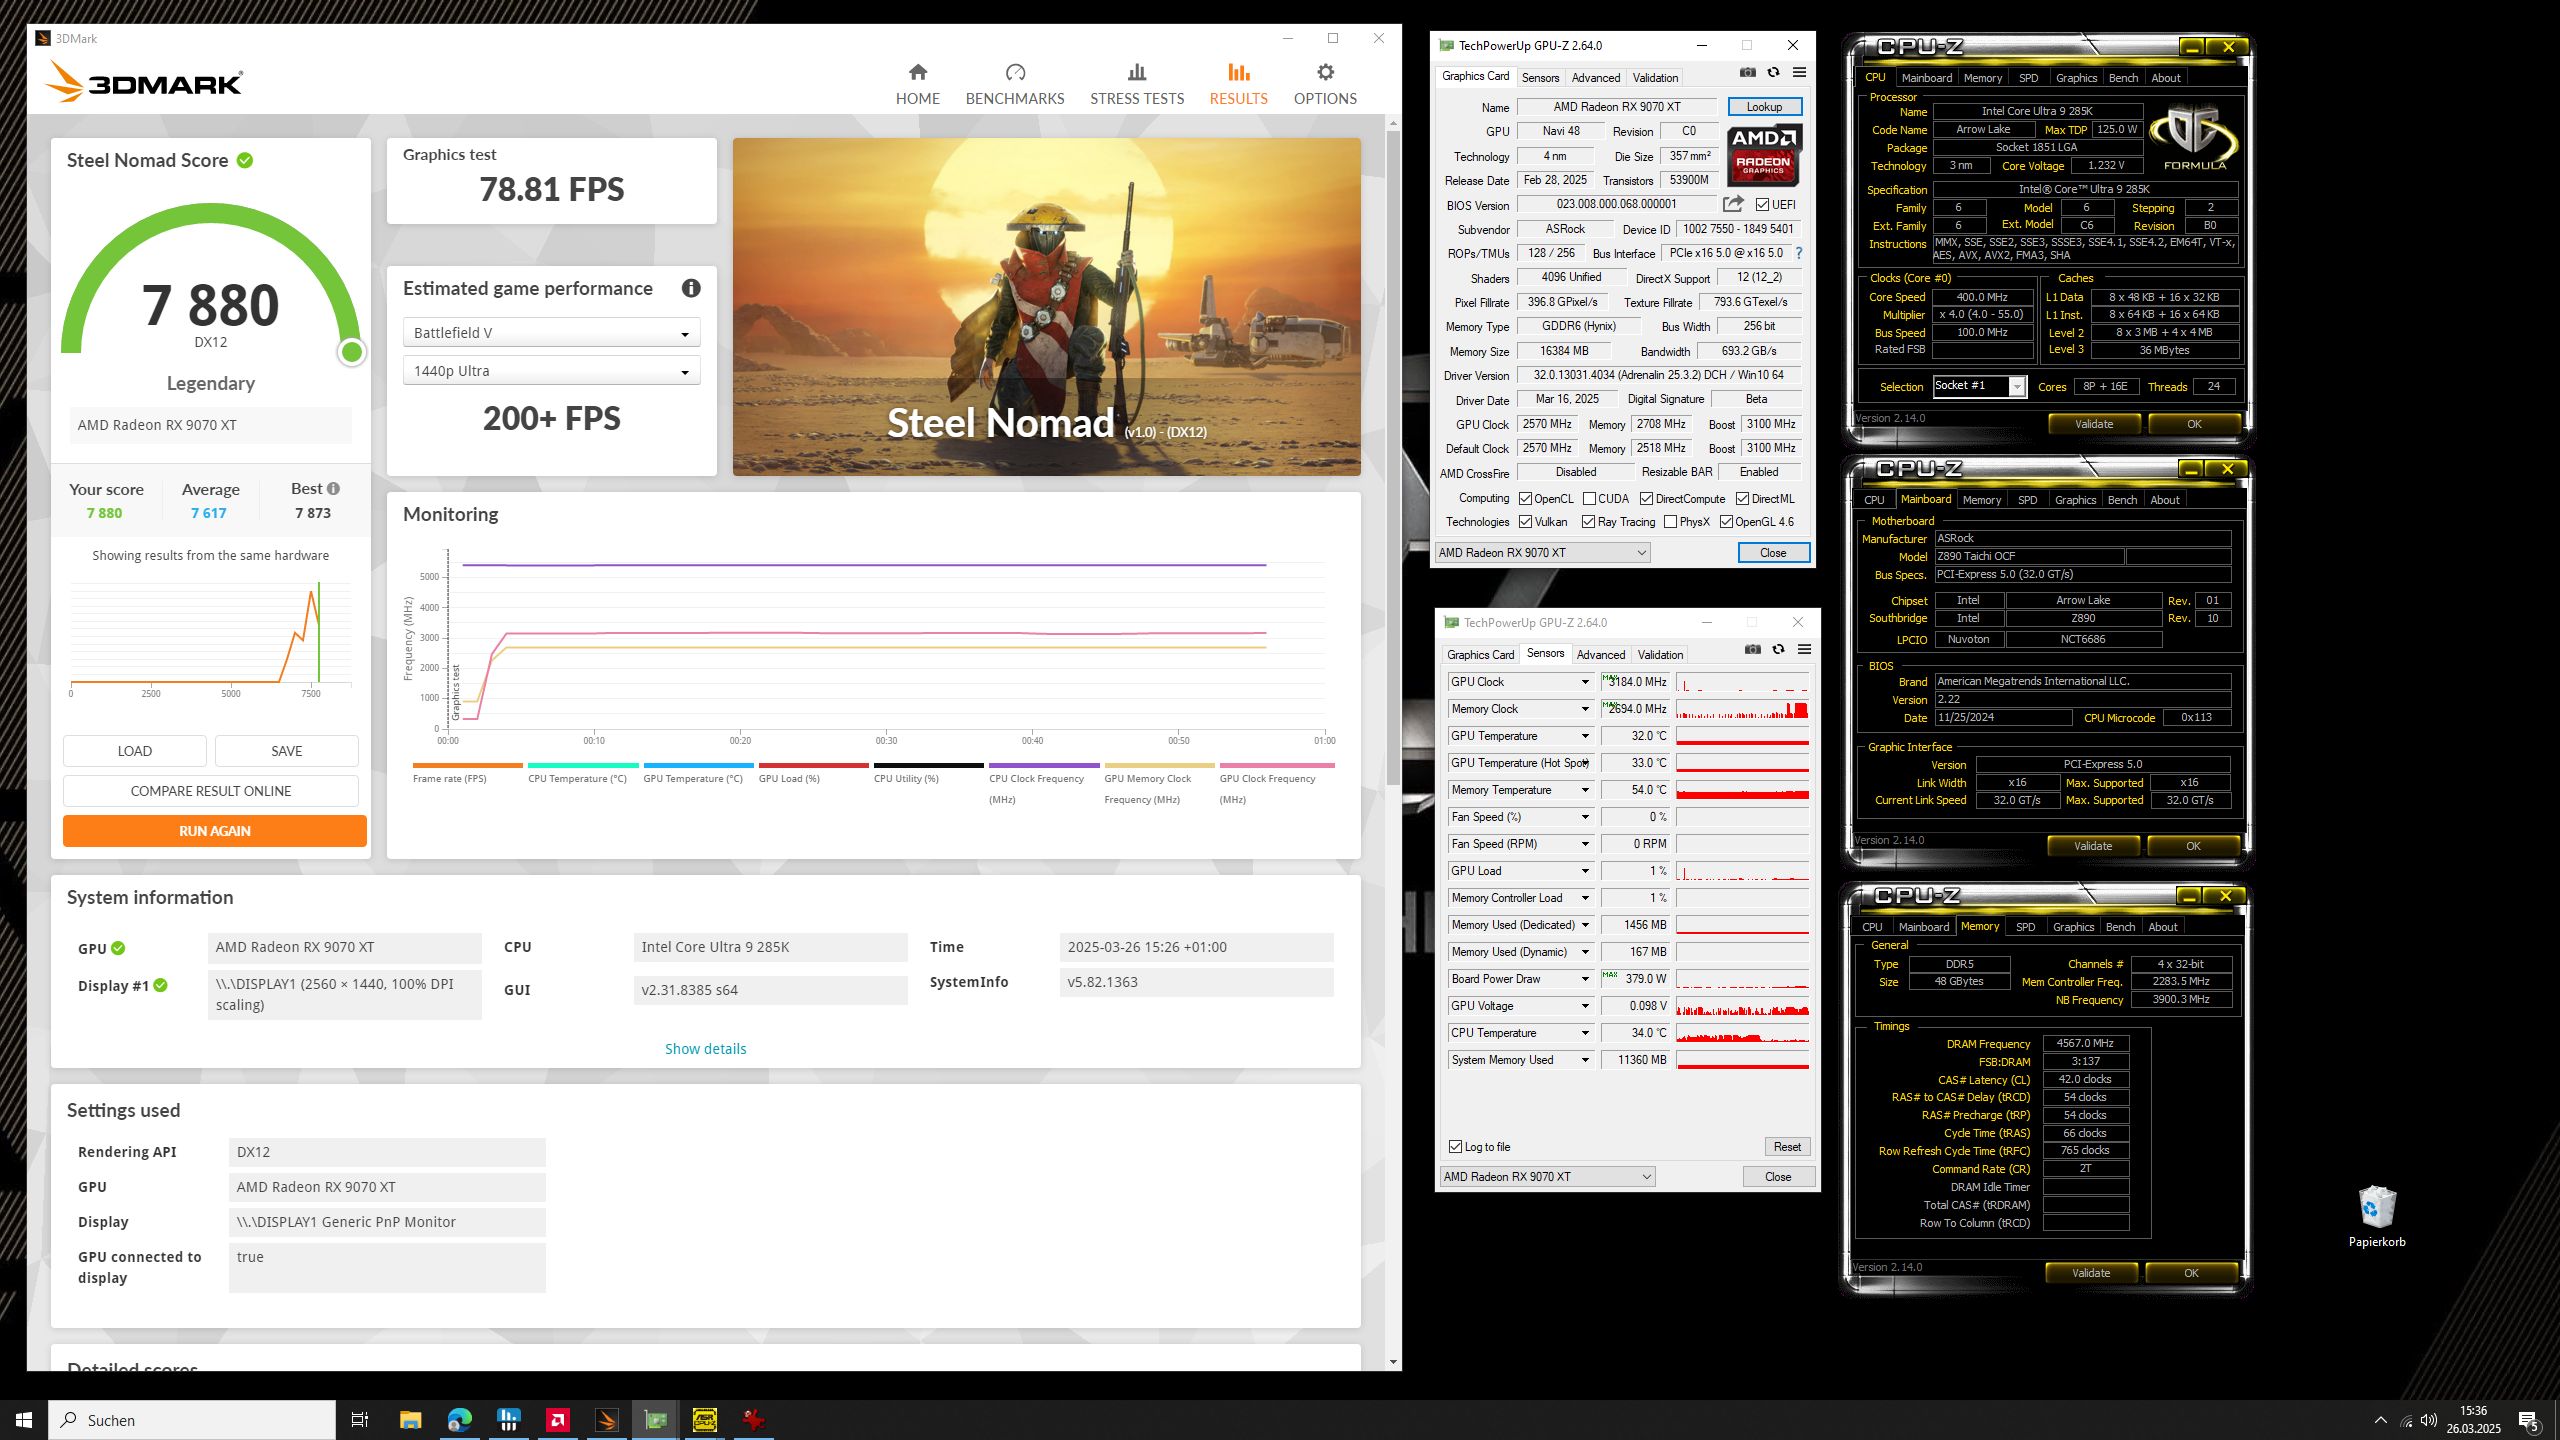The image size is (2560, 1440).
Task: Open hamburger menu in GPU-Z Graphics Card window
Action: (1799, 72)
